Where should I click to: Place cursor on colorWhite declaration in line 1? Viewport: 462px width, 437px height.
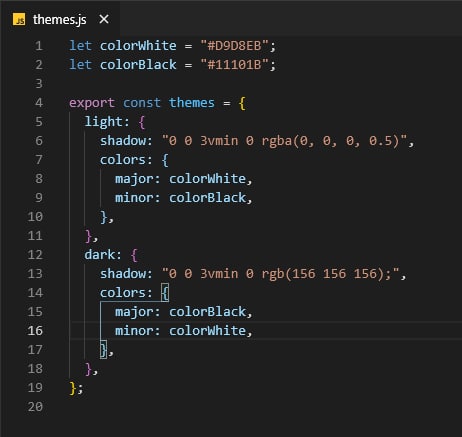tap(138, 46)
